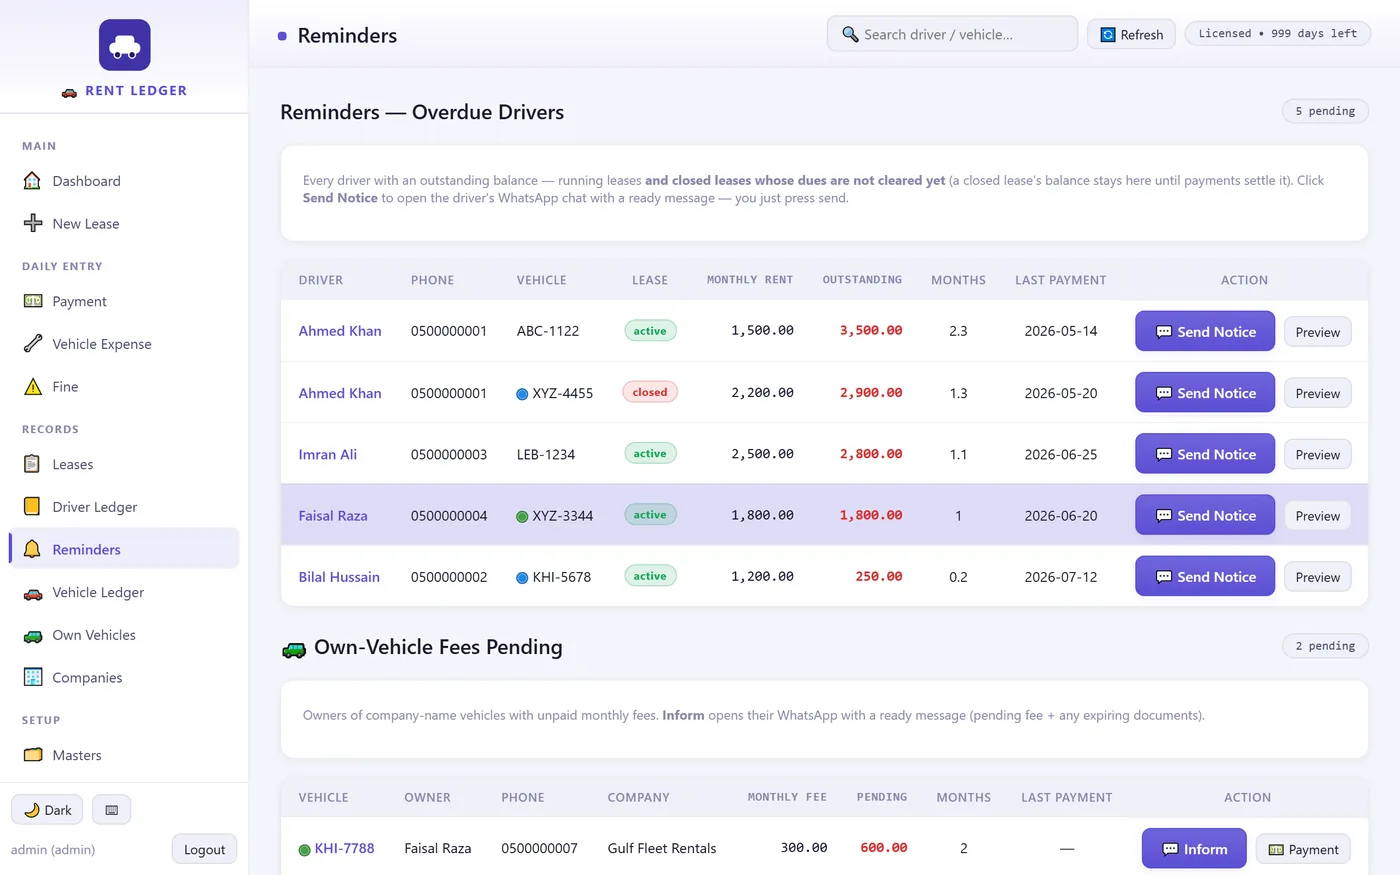Viewport: 1400px width, 875px height.
Task: Click the Own Vehicles green car icon
Action: tap(33, 635)
